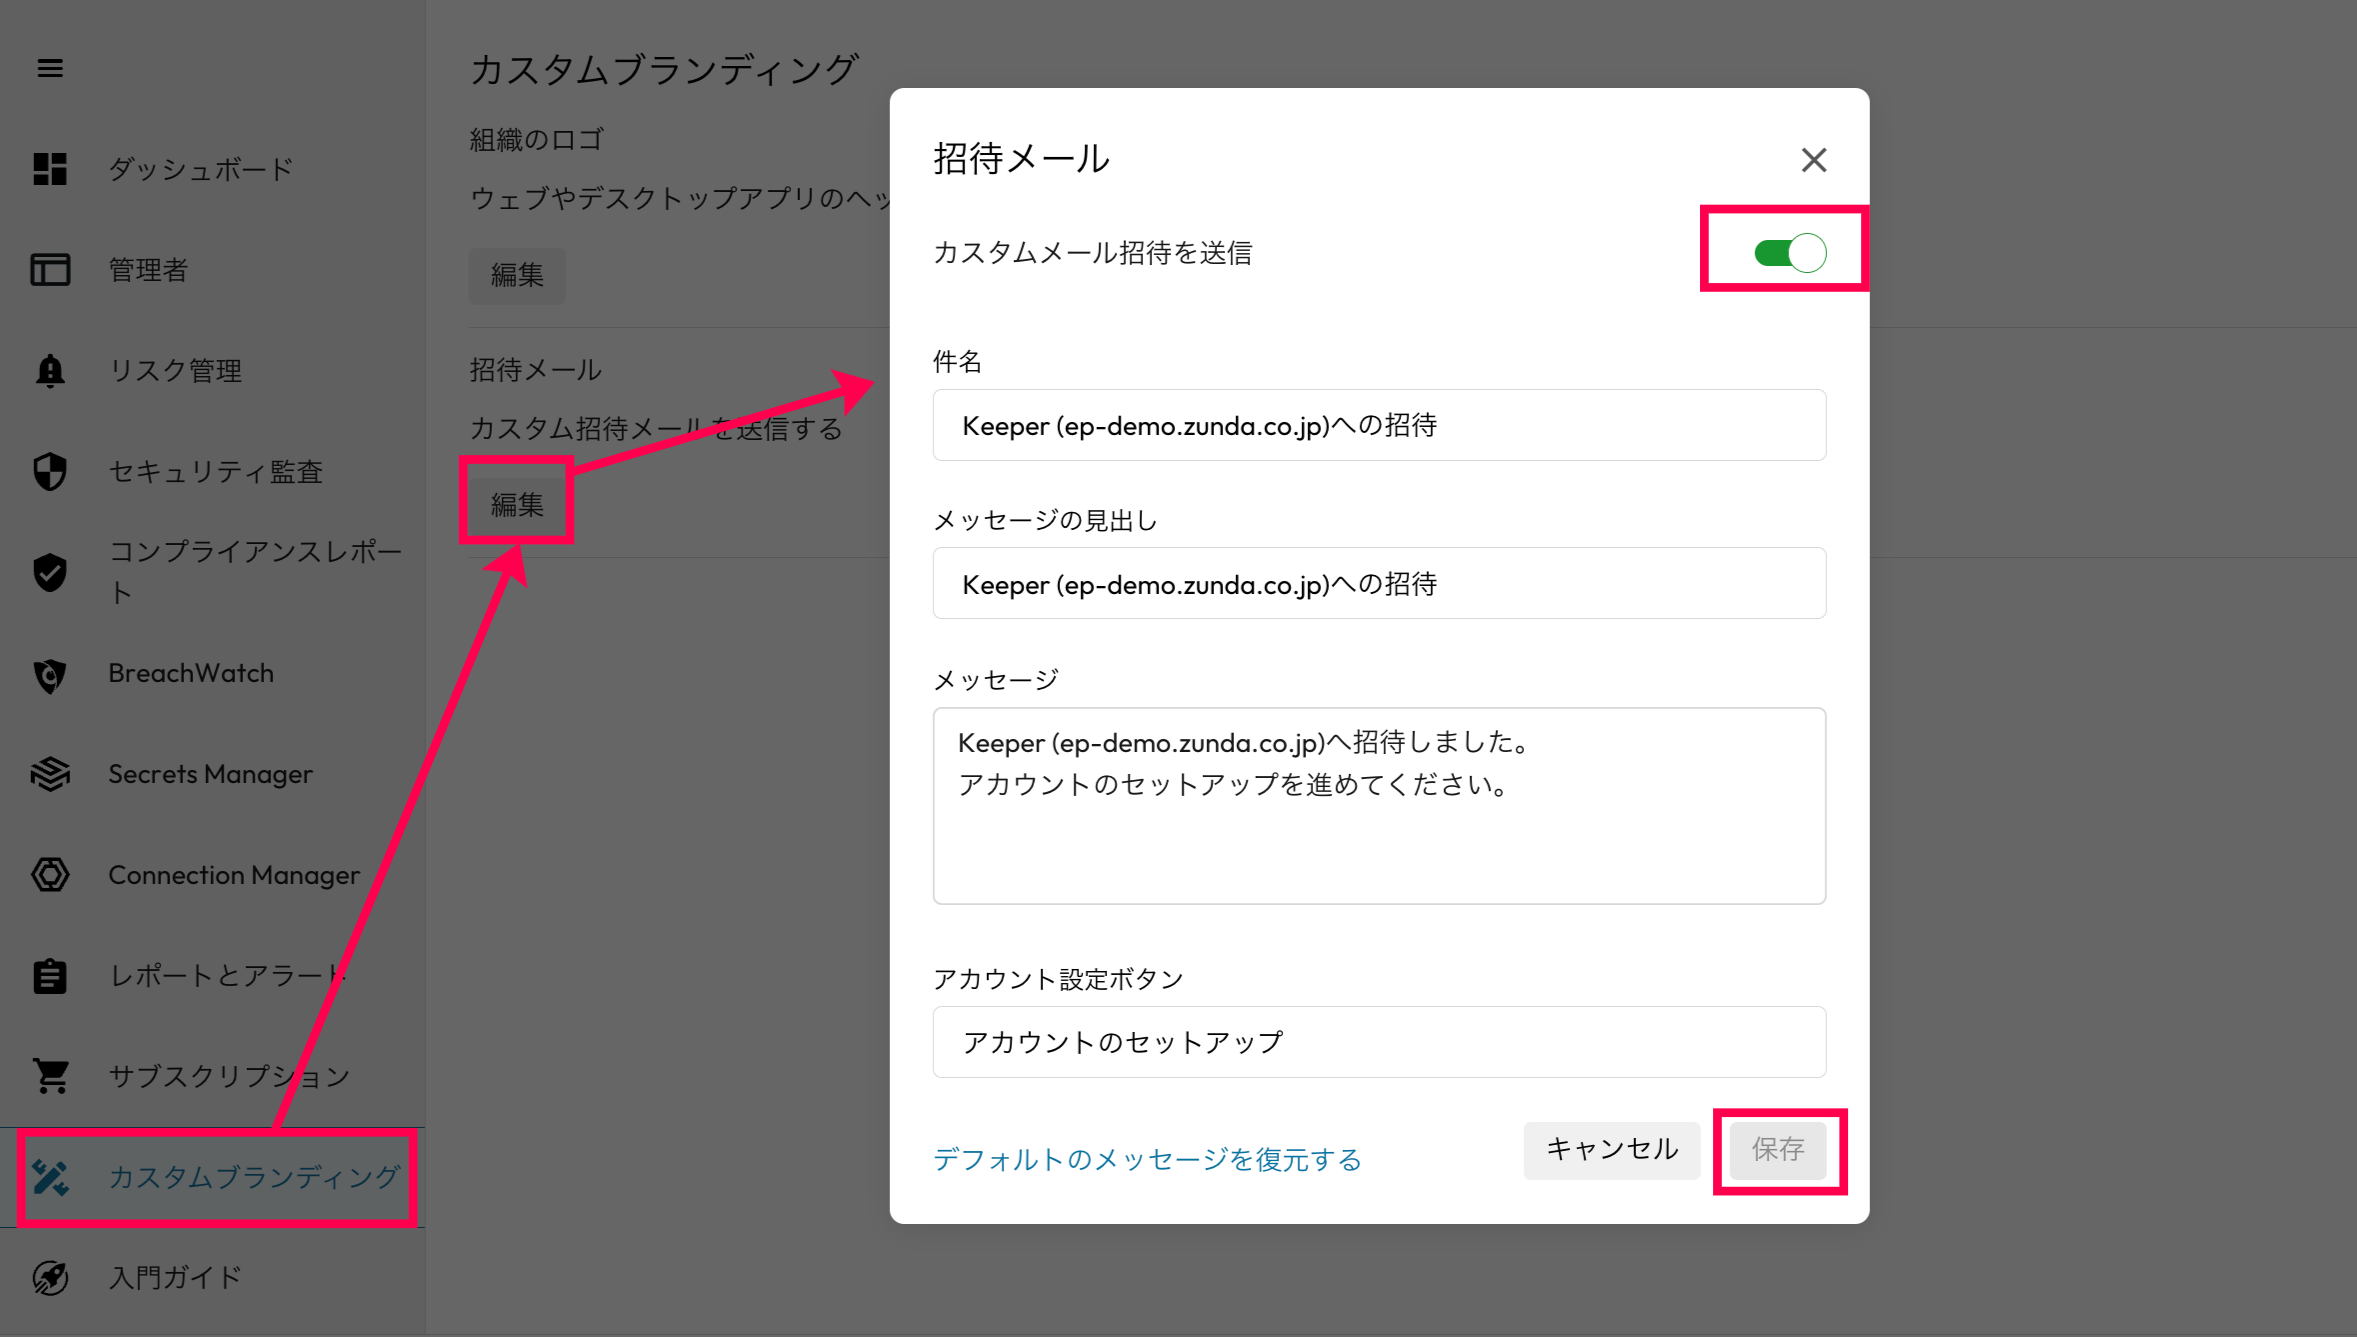Image resolution: width=2357 pixels, height=1337 pixels.
Task: Open Connection Manager menu label
Action: (x=234, y=875)
